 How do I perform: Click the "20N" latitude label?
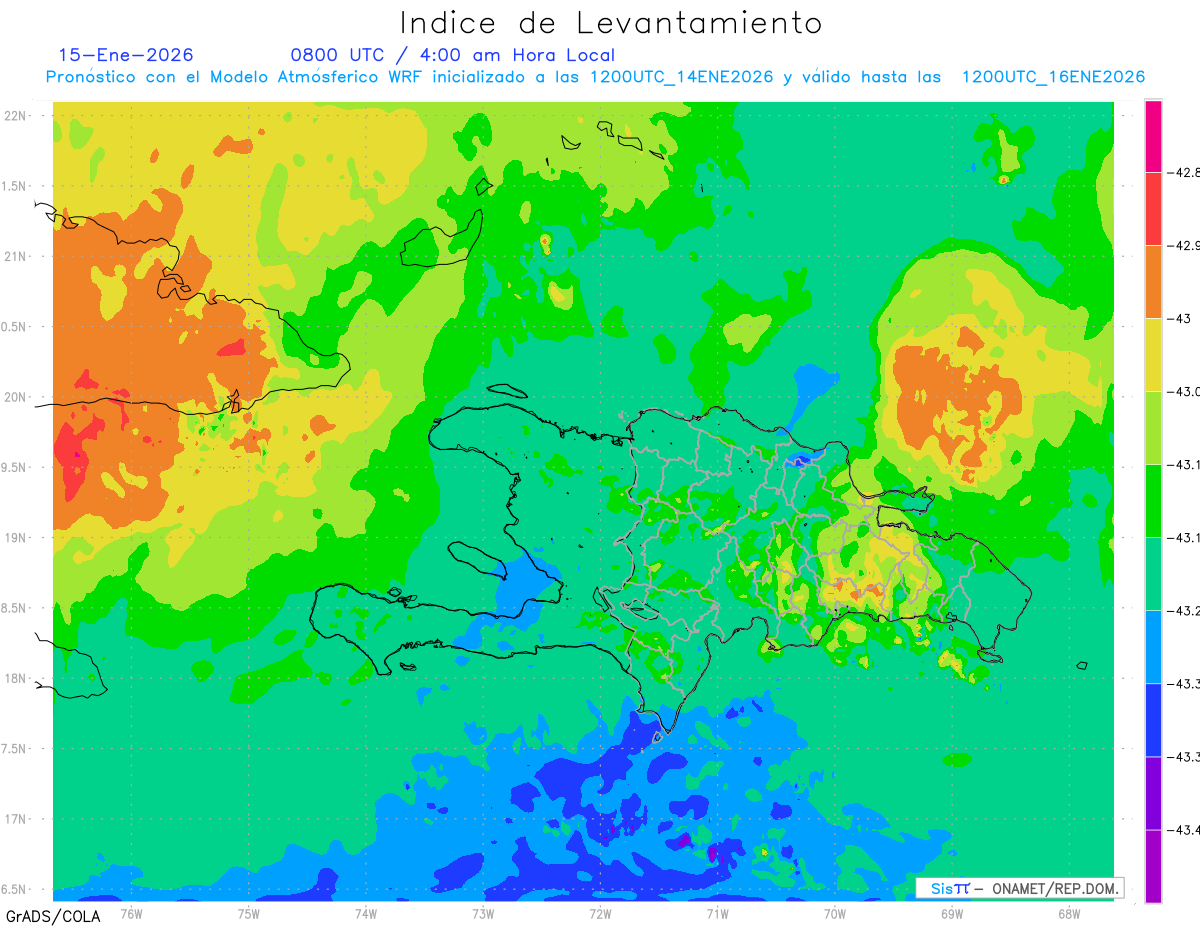click(17, 397)
